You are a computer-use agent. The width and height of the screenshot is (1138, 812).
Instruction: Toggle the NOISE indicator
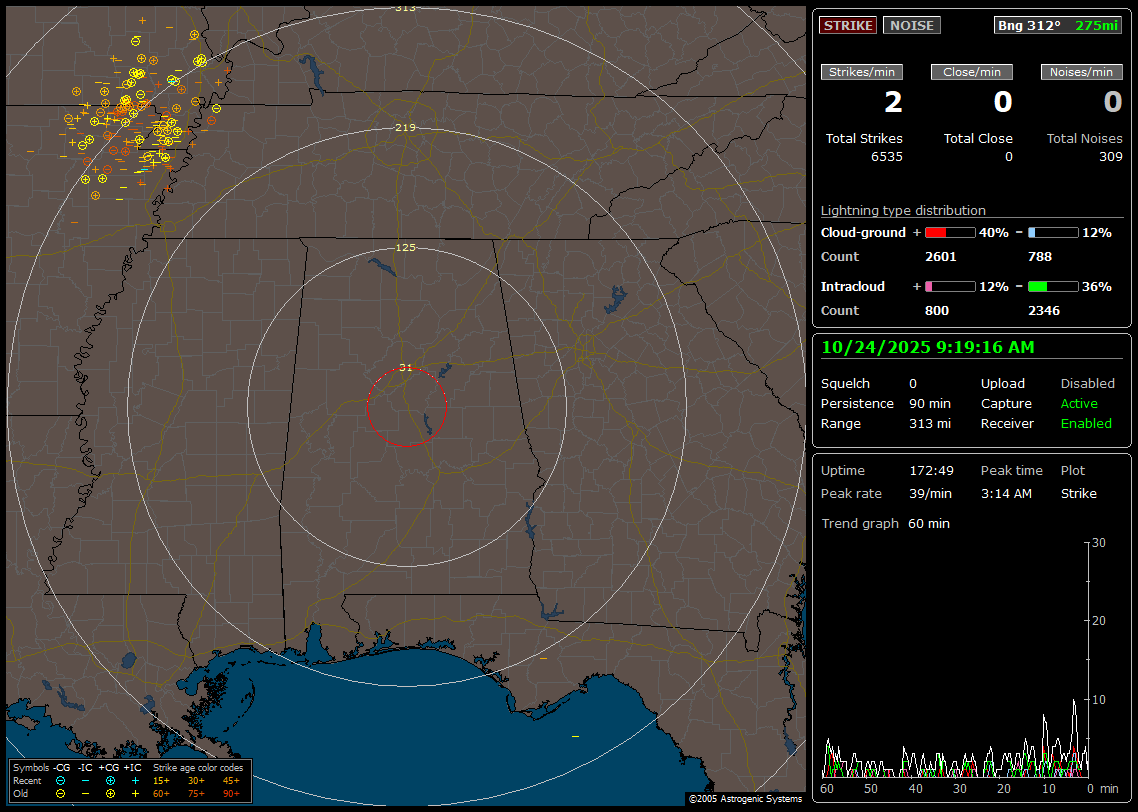point(911,25)
